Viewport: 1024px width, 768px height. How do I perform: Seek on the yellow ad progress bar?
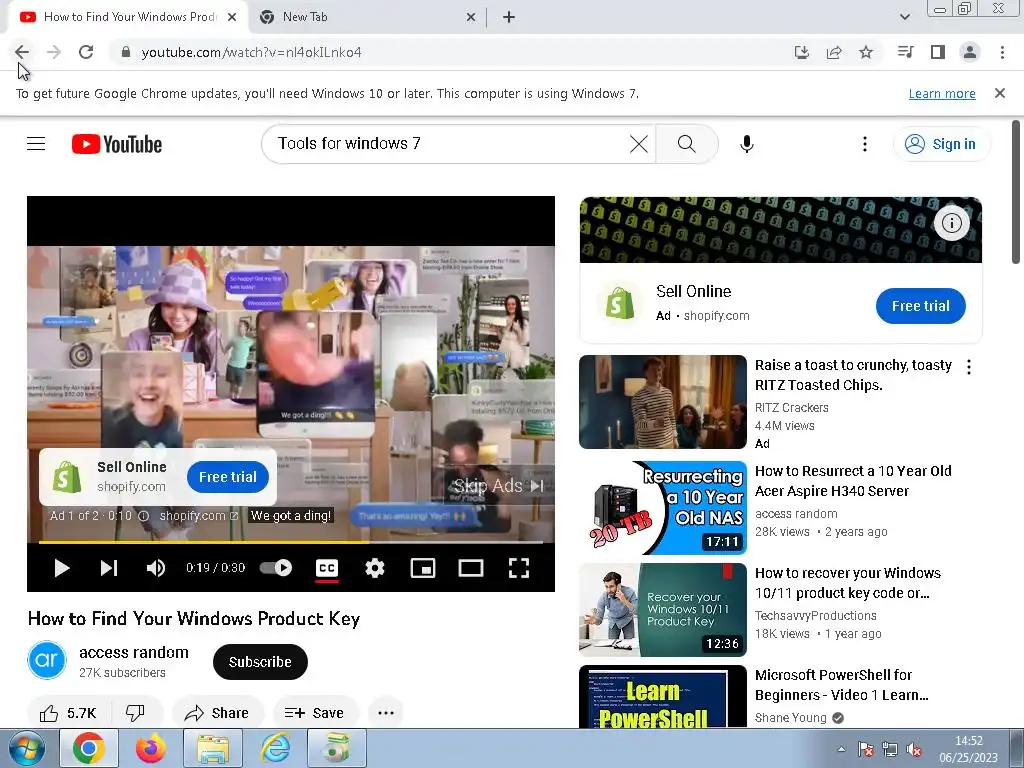pyautogui.click(x=291, y=542)
